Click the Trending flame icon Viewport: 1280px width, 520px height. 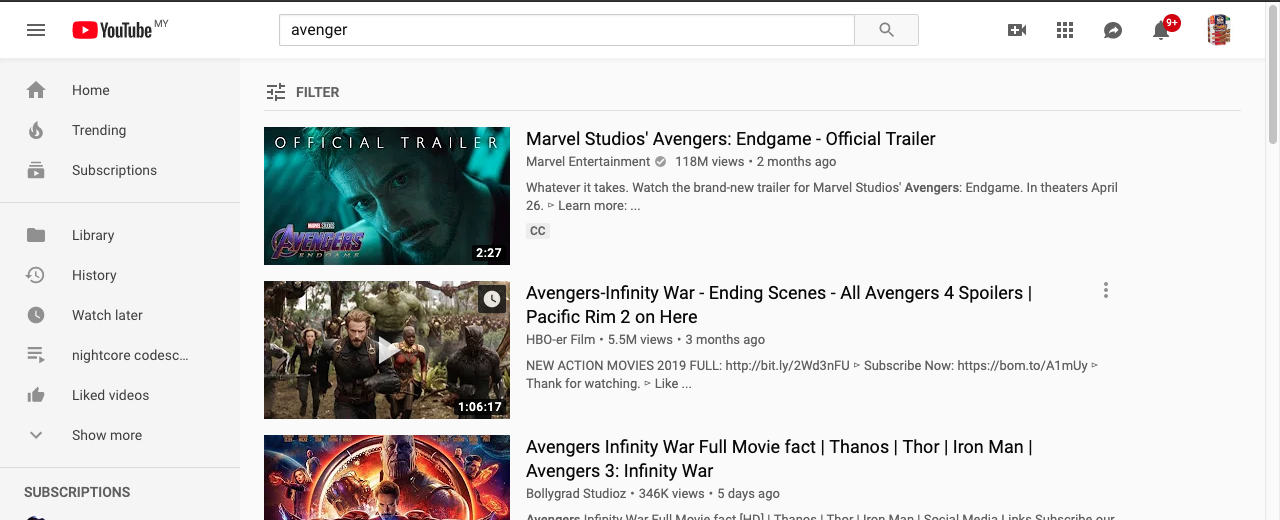[x=36, y=130]
